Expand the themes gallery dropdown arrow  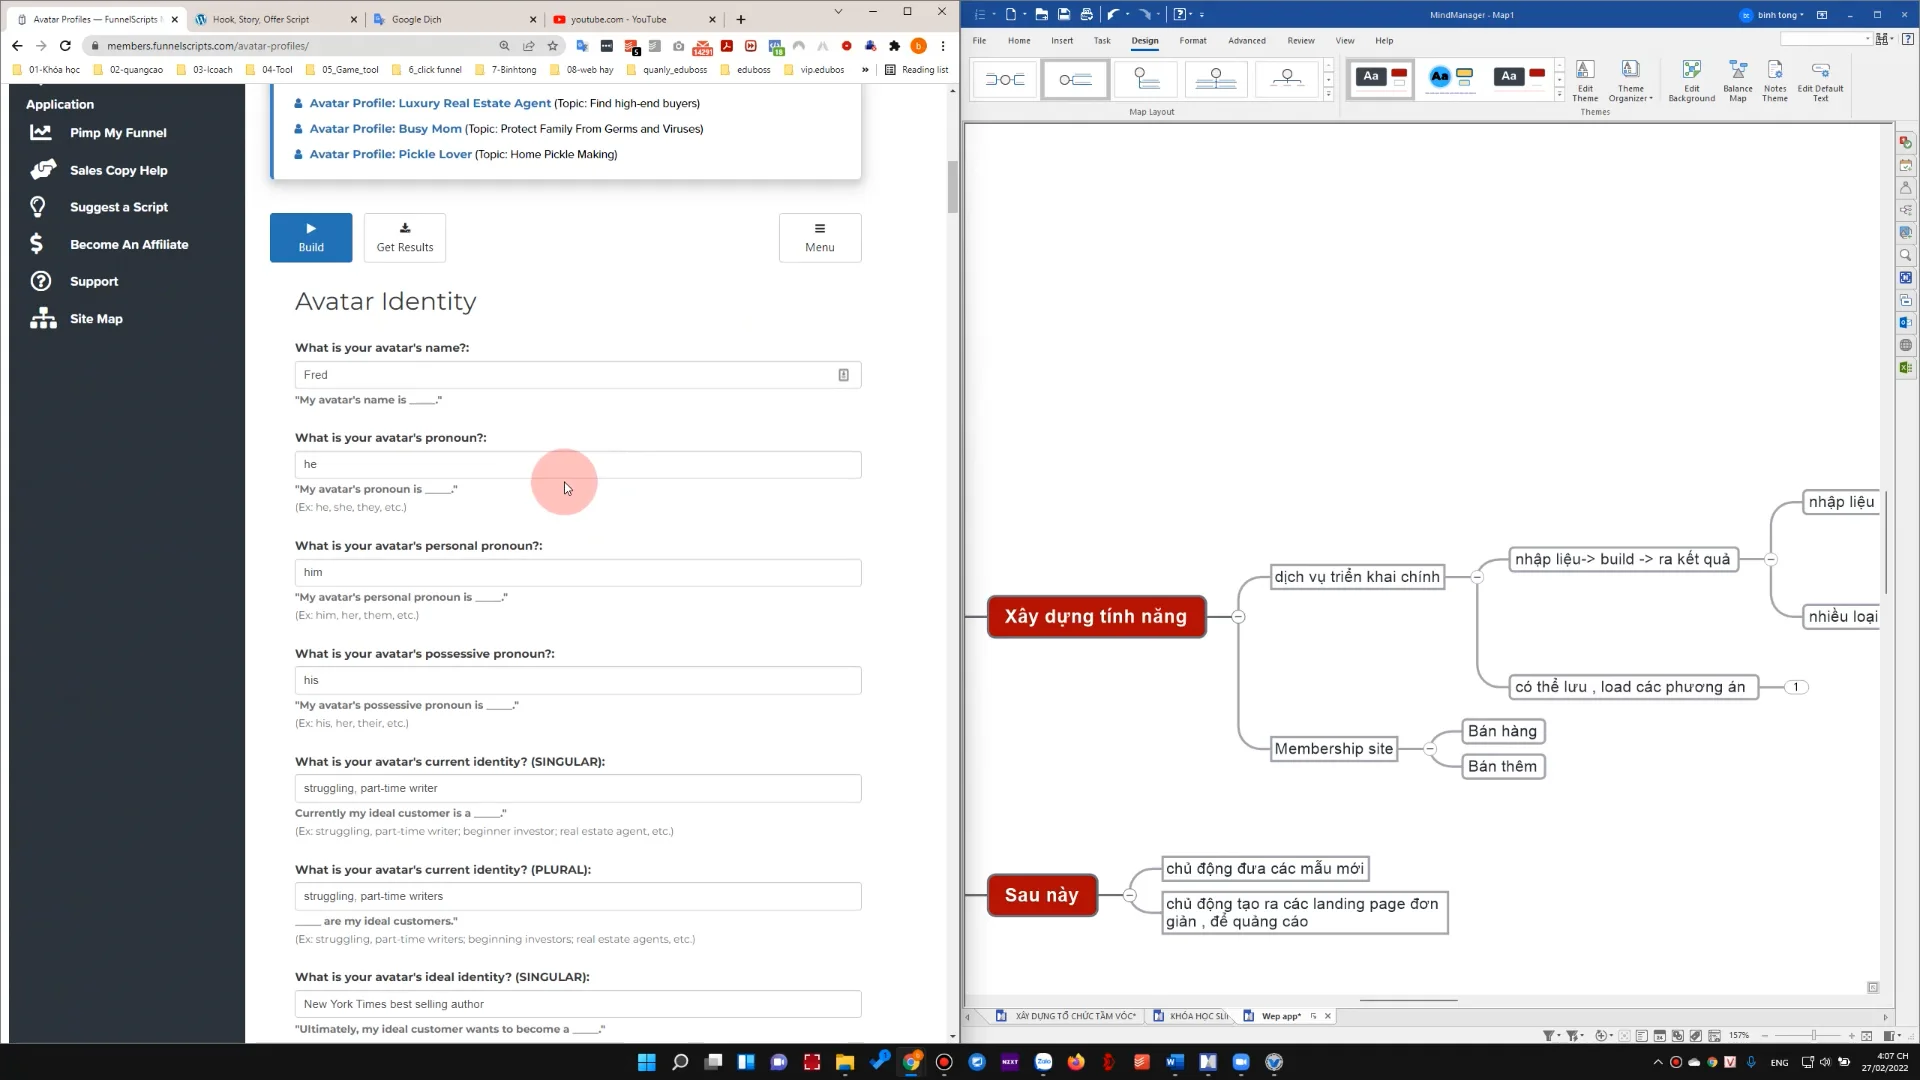click(1559, 95)
